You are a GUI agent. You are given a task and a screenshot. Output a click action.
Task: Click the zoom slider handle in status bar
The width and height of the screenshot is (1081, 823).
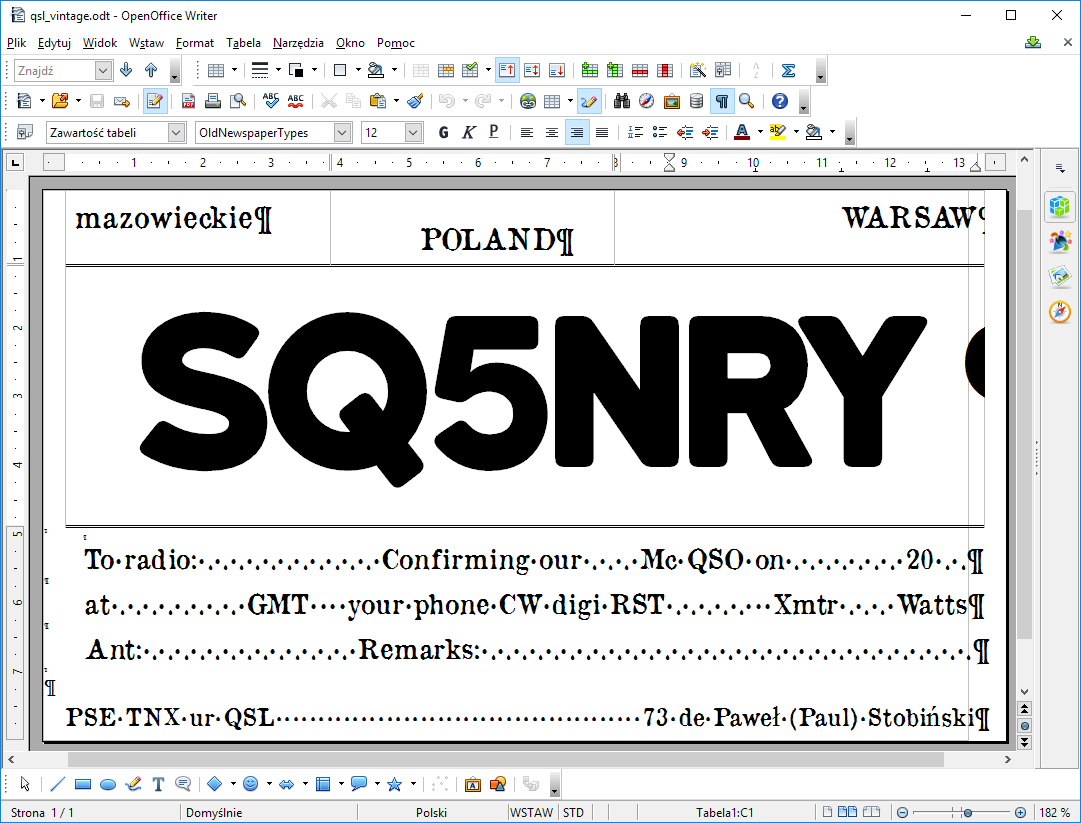(968, 813)
